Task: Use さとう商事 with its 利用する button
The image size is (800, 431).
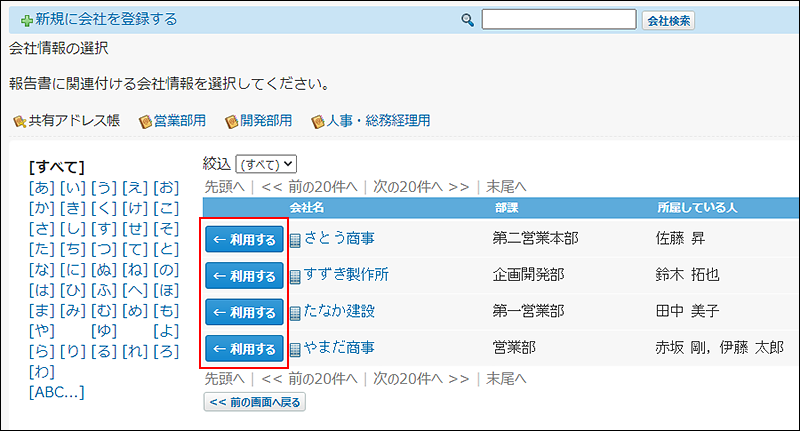Action: pyautogui.click(x=244, y=239)
